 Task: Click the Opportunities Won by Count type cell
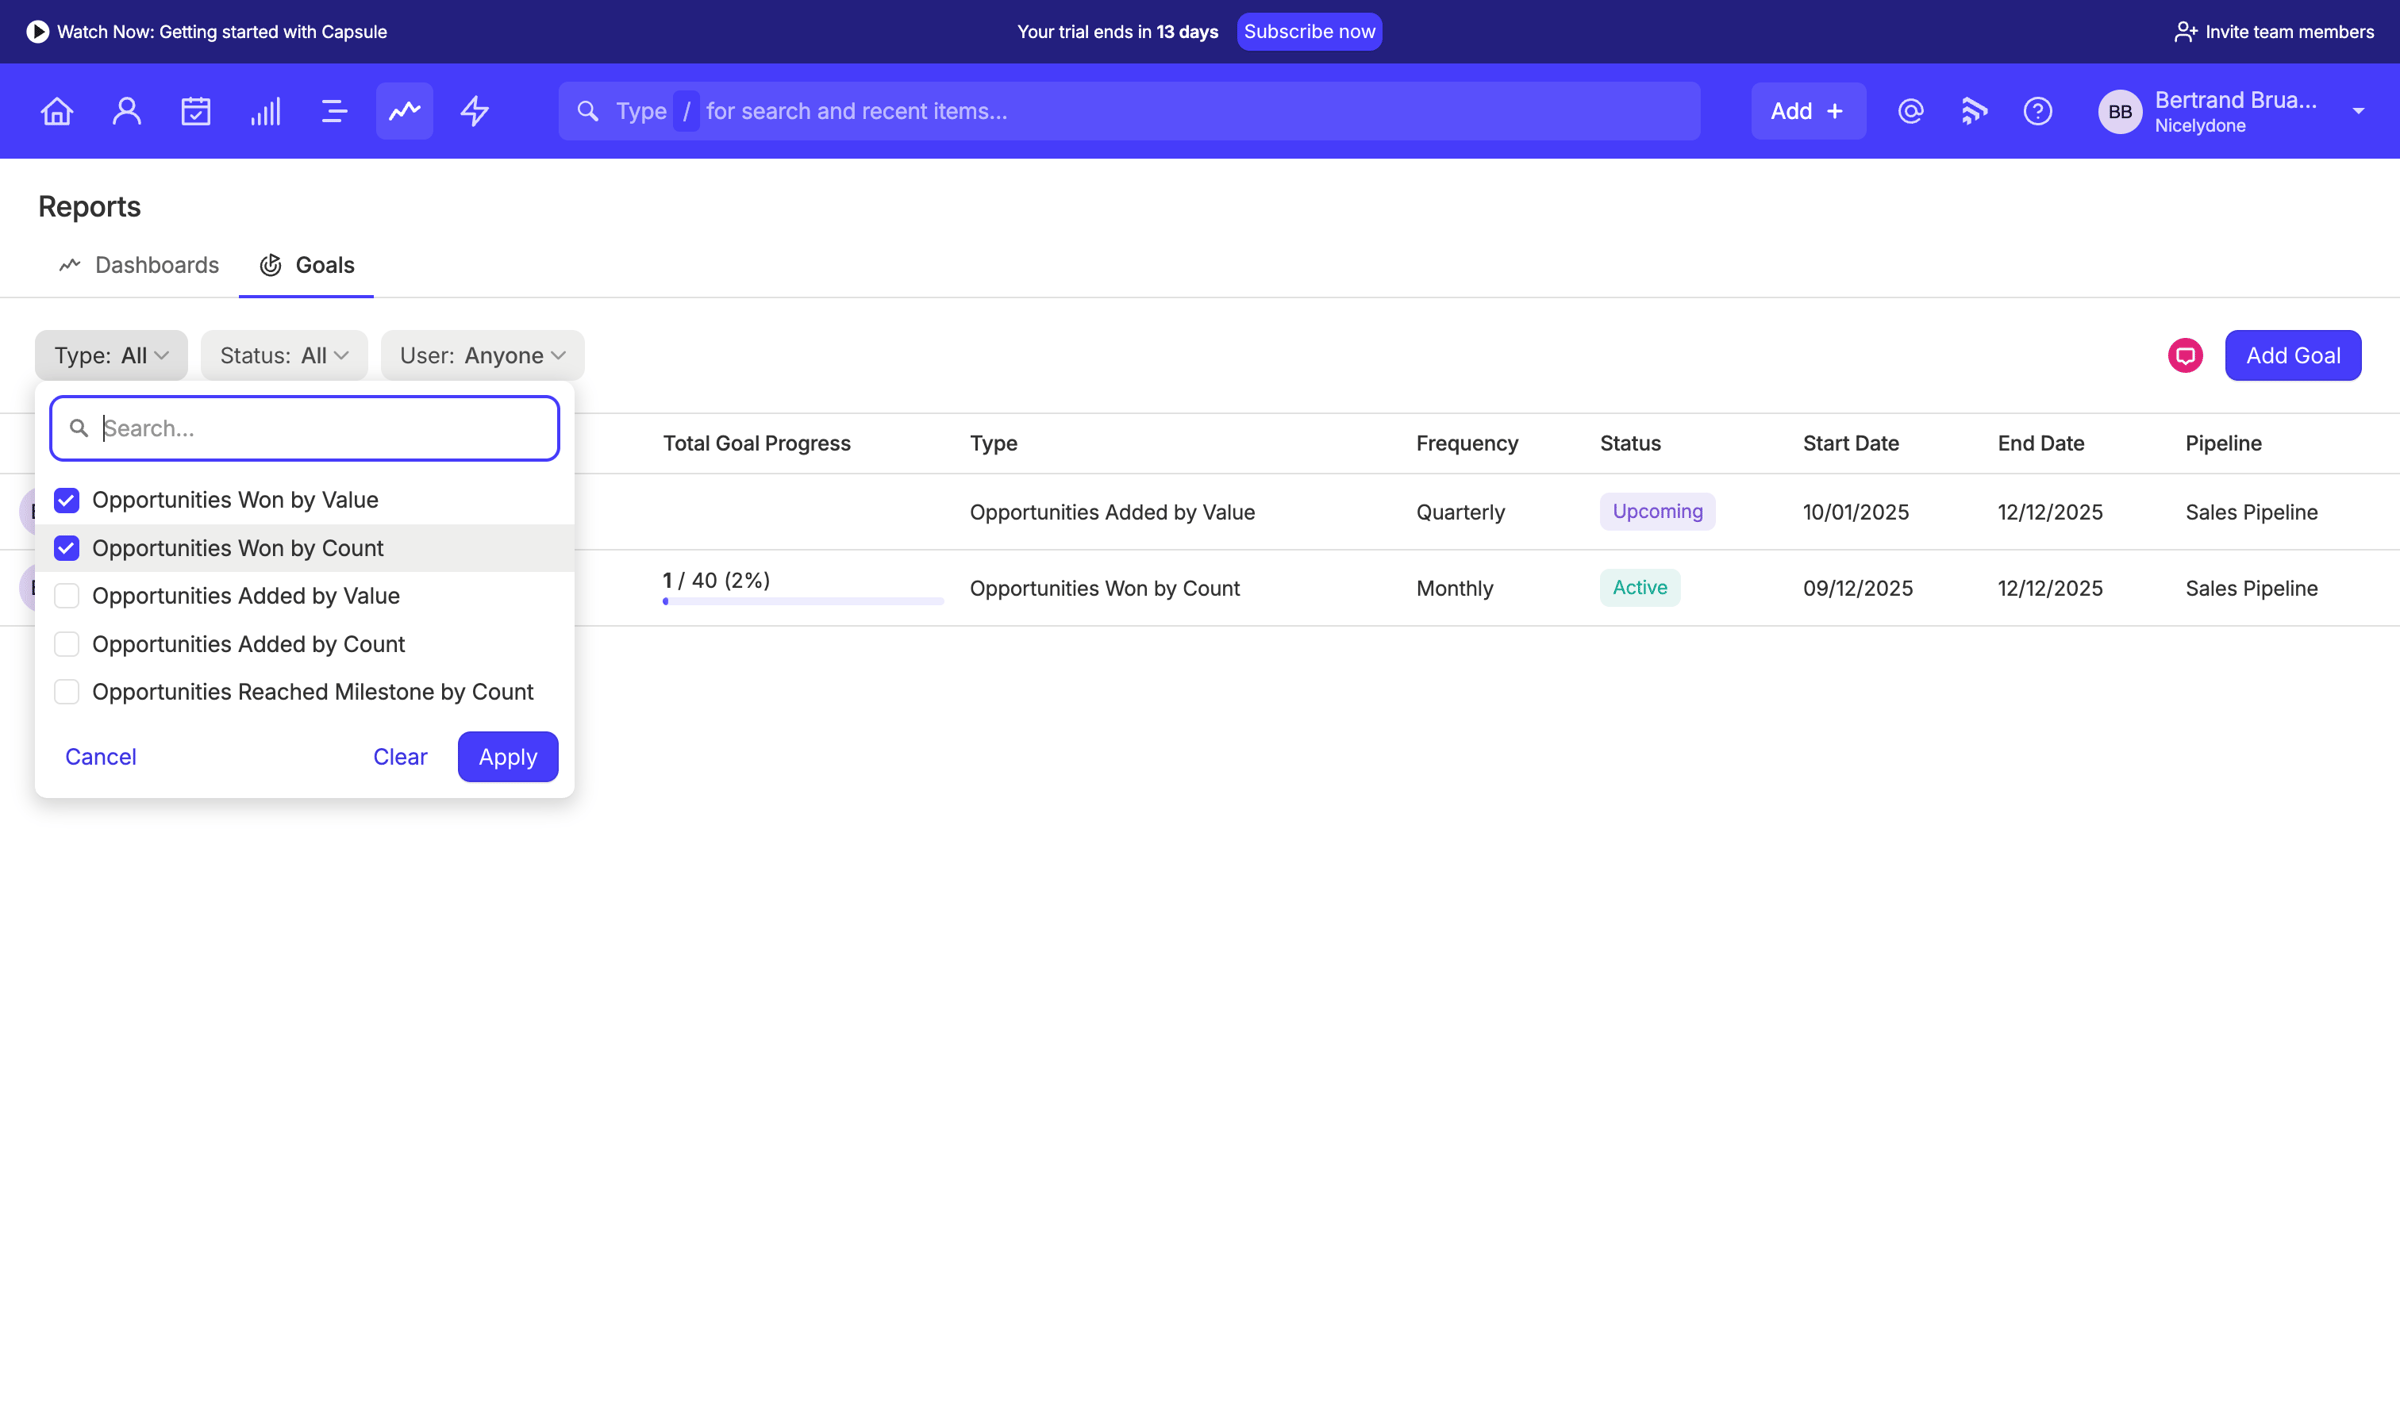coord(1104,588)
